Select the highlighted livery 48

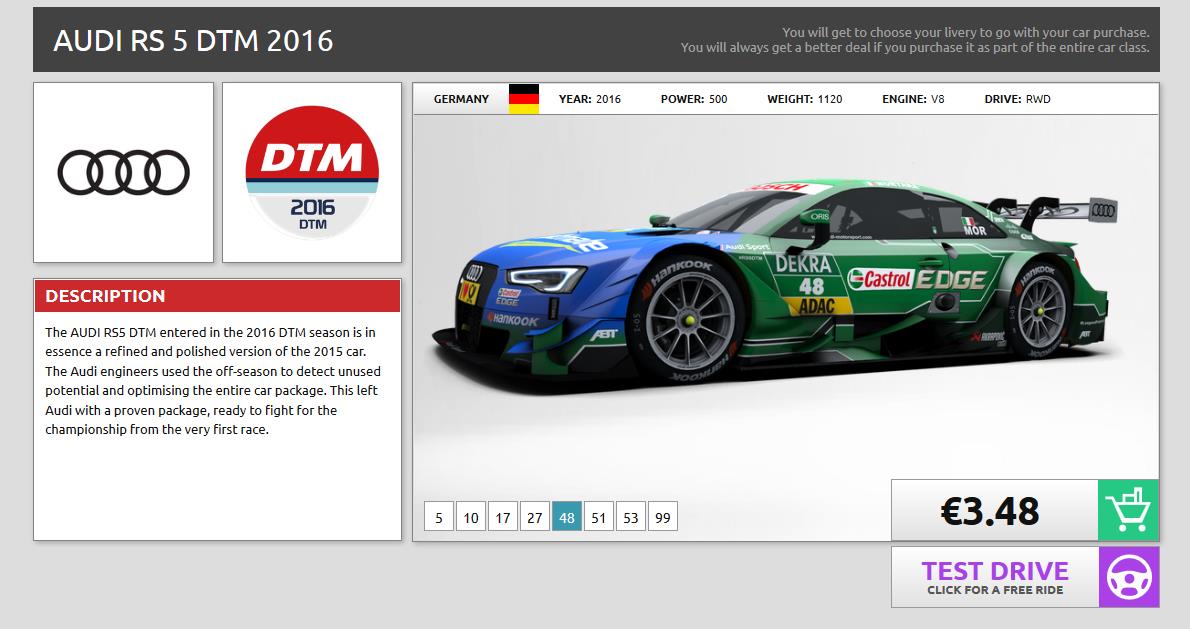566,517
